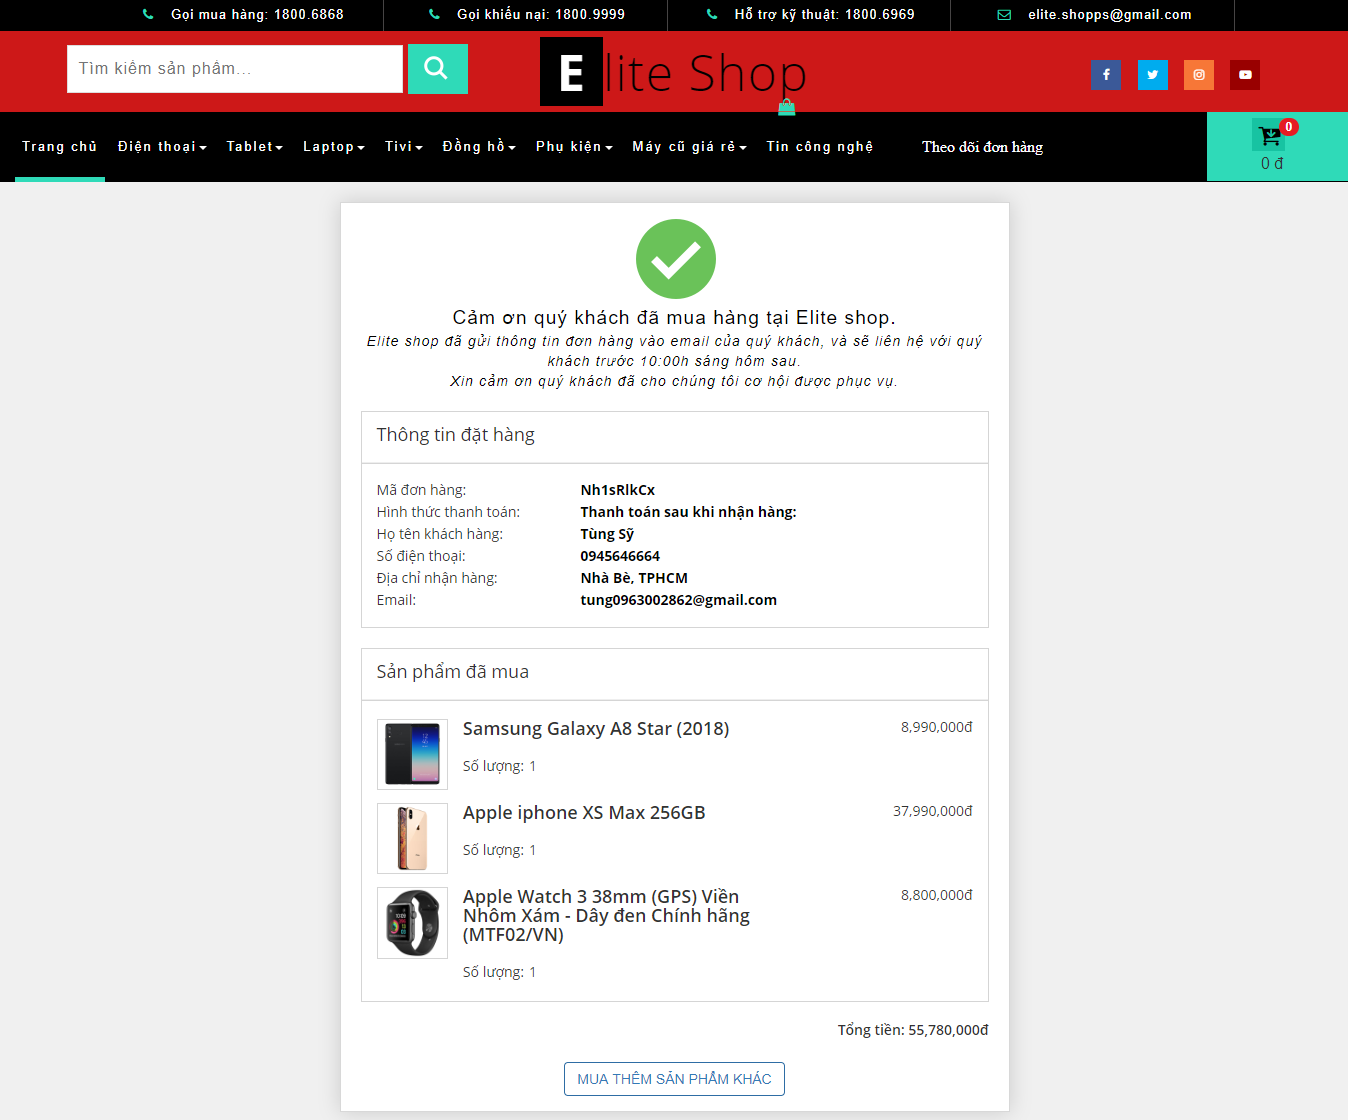The width and height of the screenshot is (1348, 1120).
Task: Click Hỗ trợ kỹ thuật: 1800.6969 hotline
Action: 824,15
